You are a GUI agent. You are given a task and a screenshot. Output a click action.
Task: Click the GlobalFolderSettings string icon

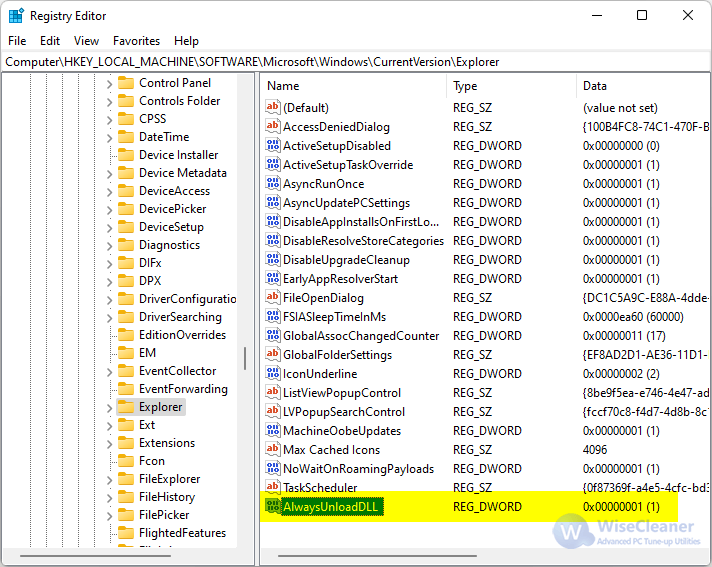coord(272,355)
